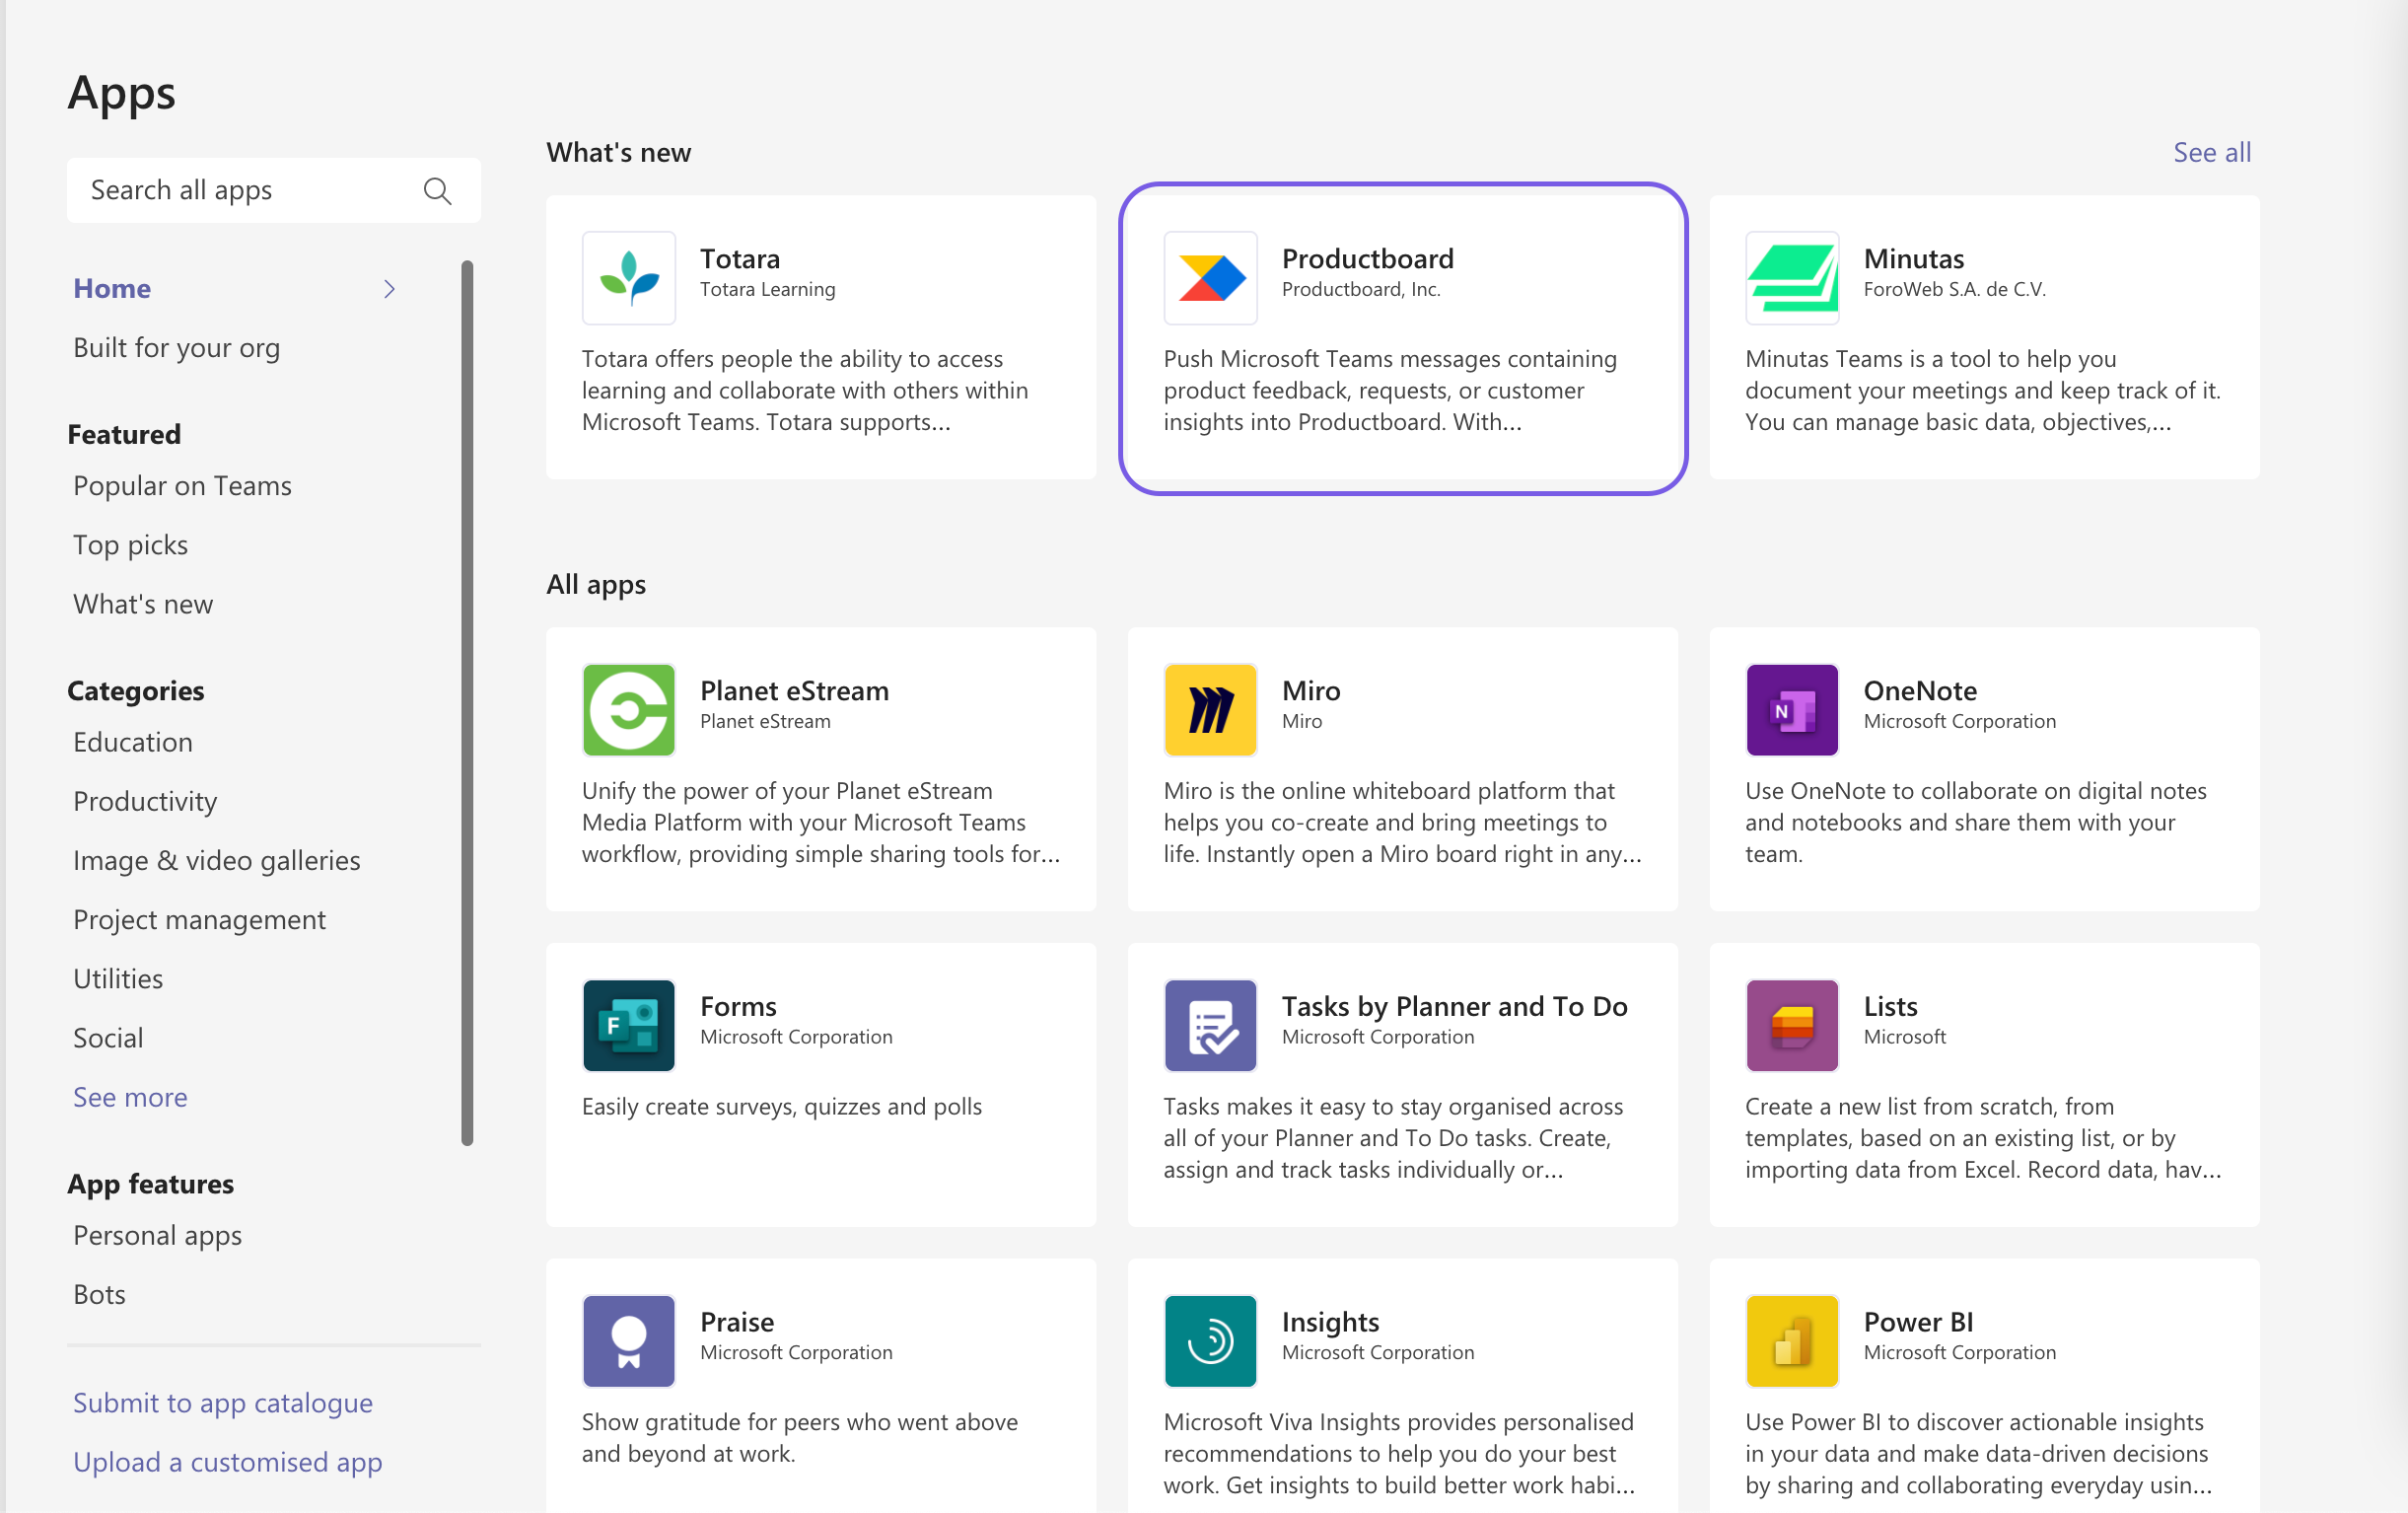Open Project management category

199,919
